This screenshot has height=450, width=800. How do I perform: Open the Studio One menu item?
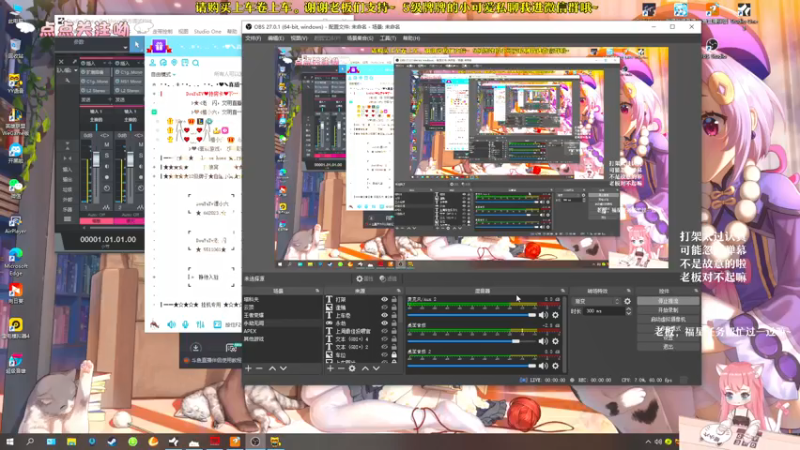208,32
